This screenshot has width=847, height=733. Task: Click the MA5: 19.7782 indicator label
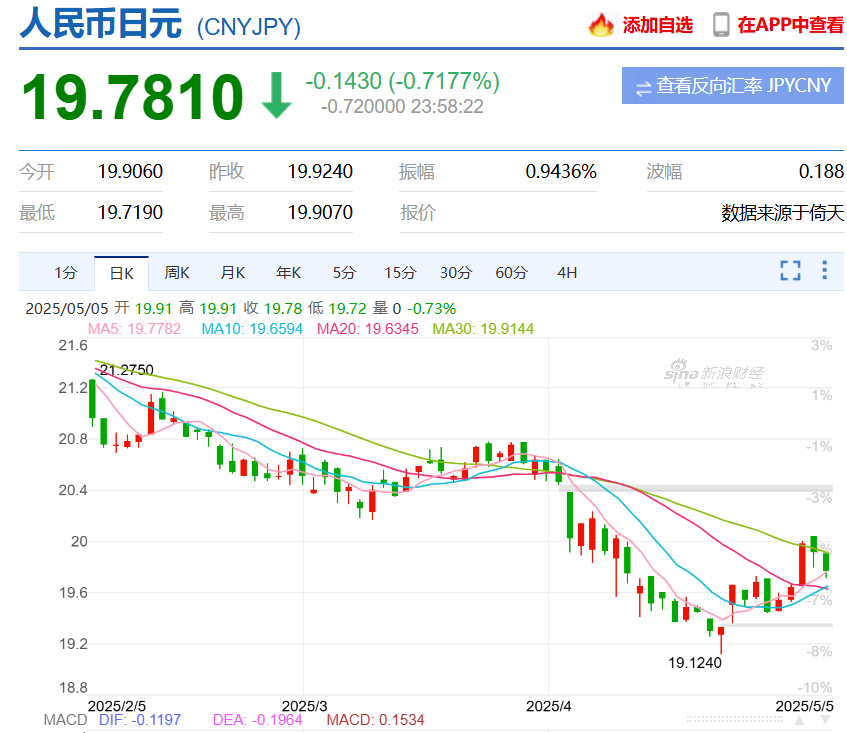click(x=134, y=328)
